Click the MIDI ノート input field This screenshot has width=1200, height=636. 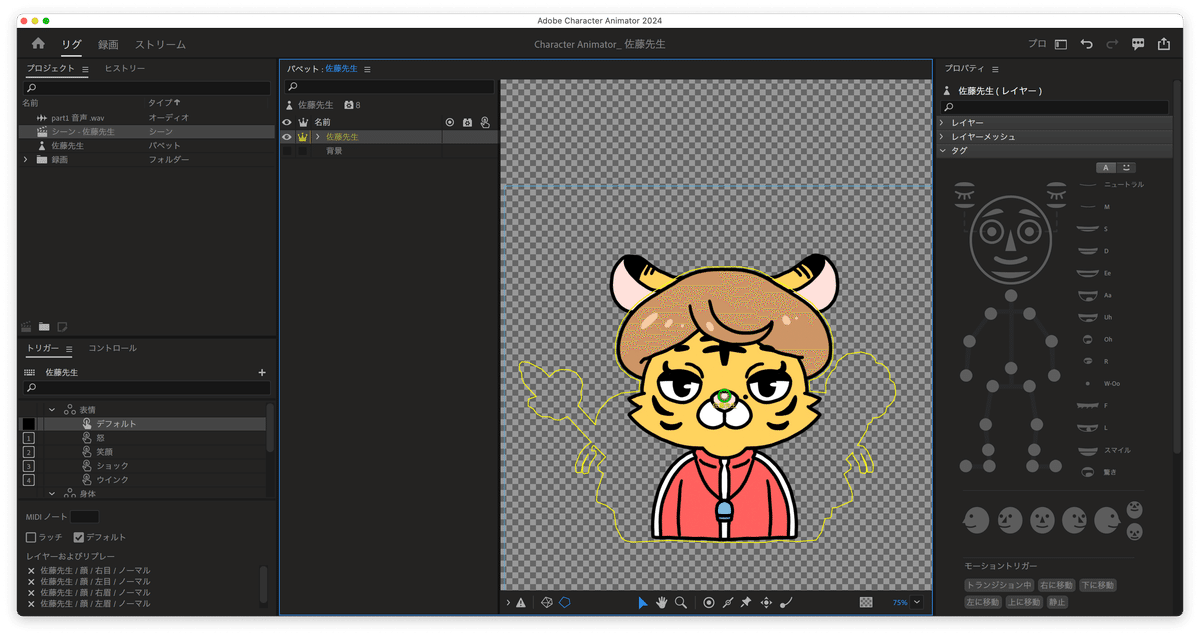[84, 516]
